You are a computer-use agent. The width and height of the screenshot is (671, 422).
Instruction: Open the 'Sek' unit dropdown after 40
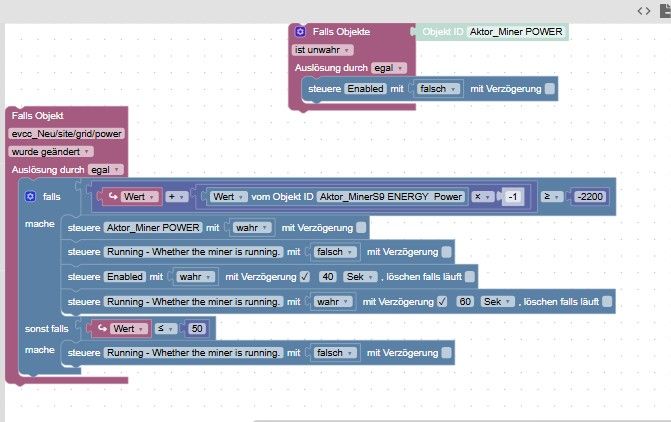click(x=360, y=276)
